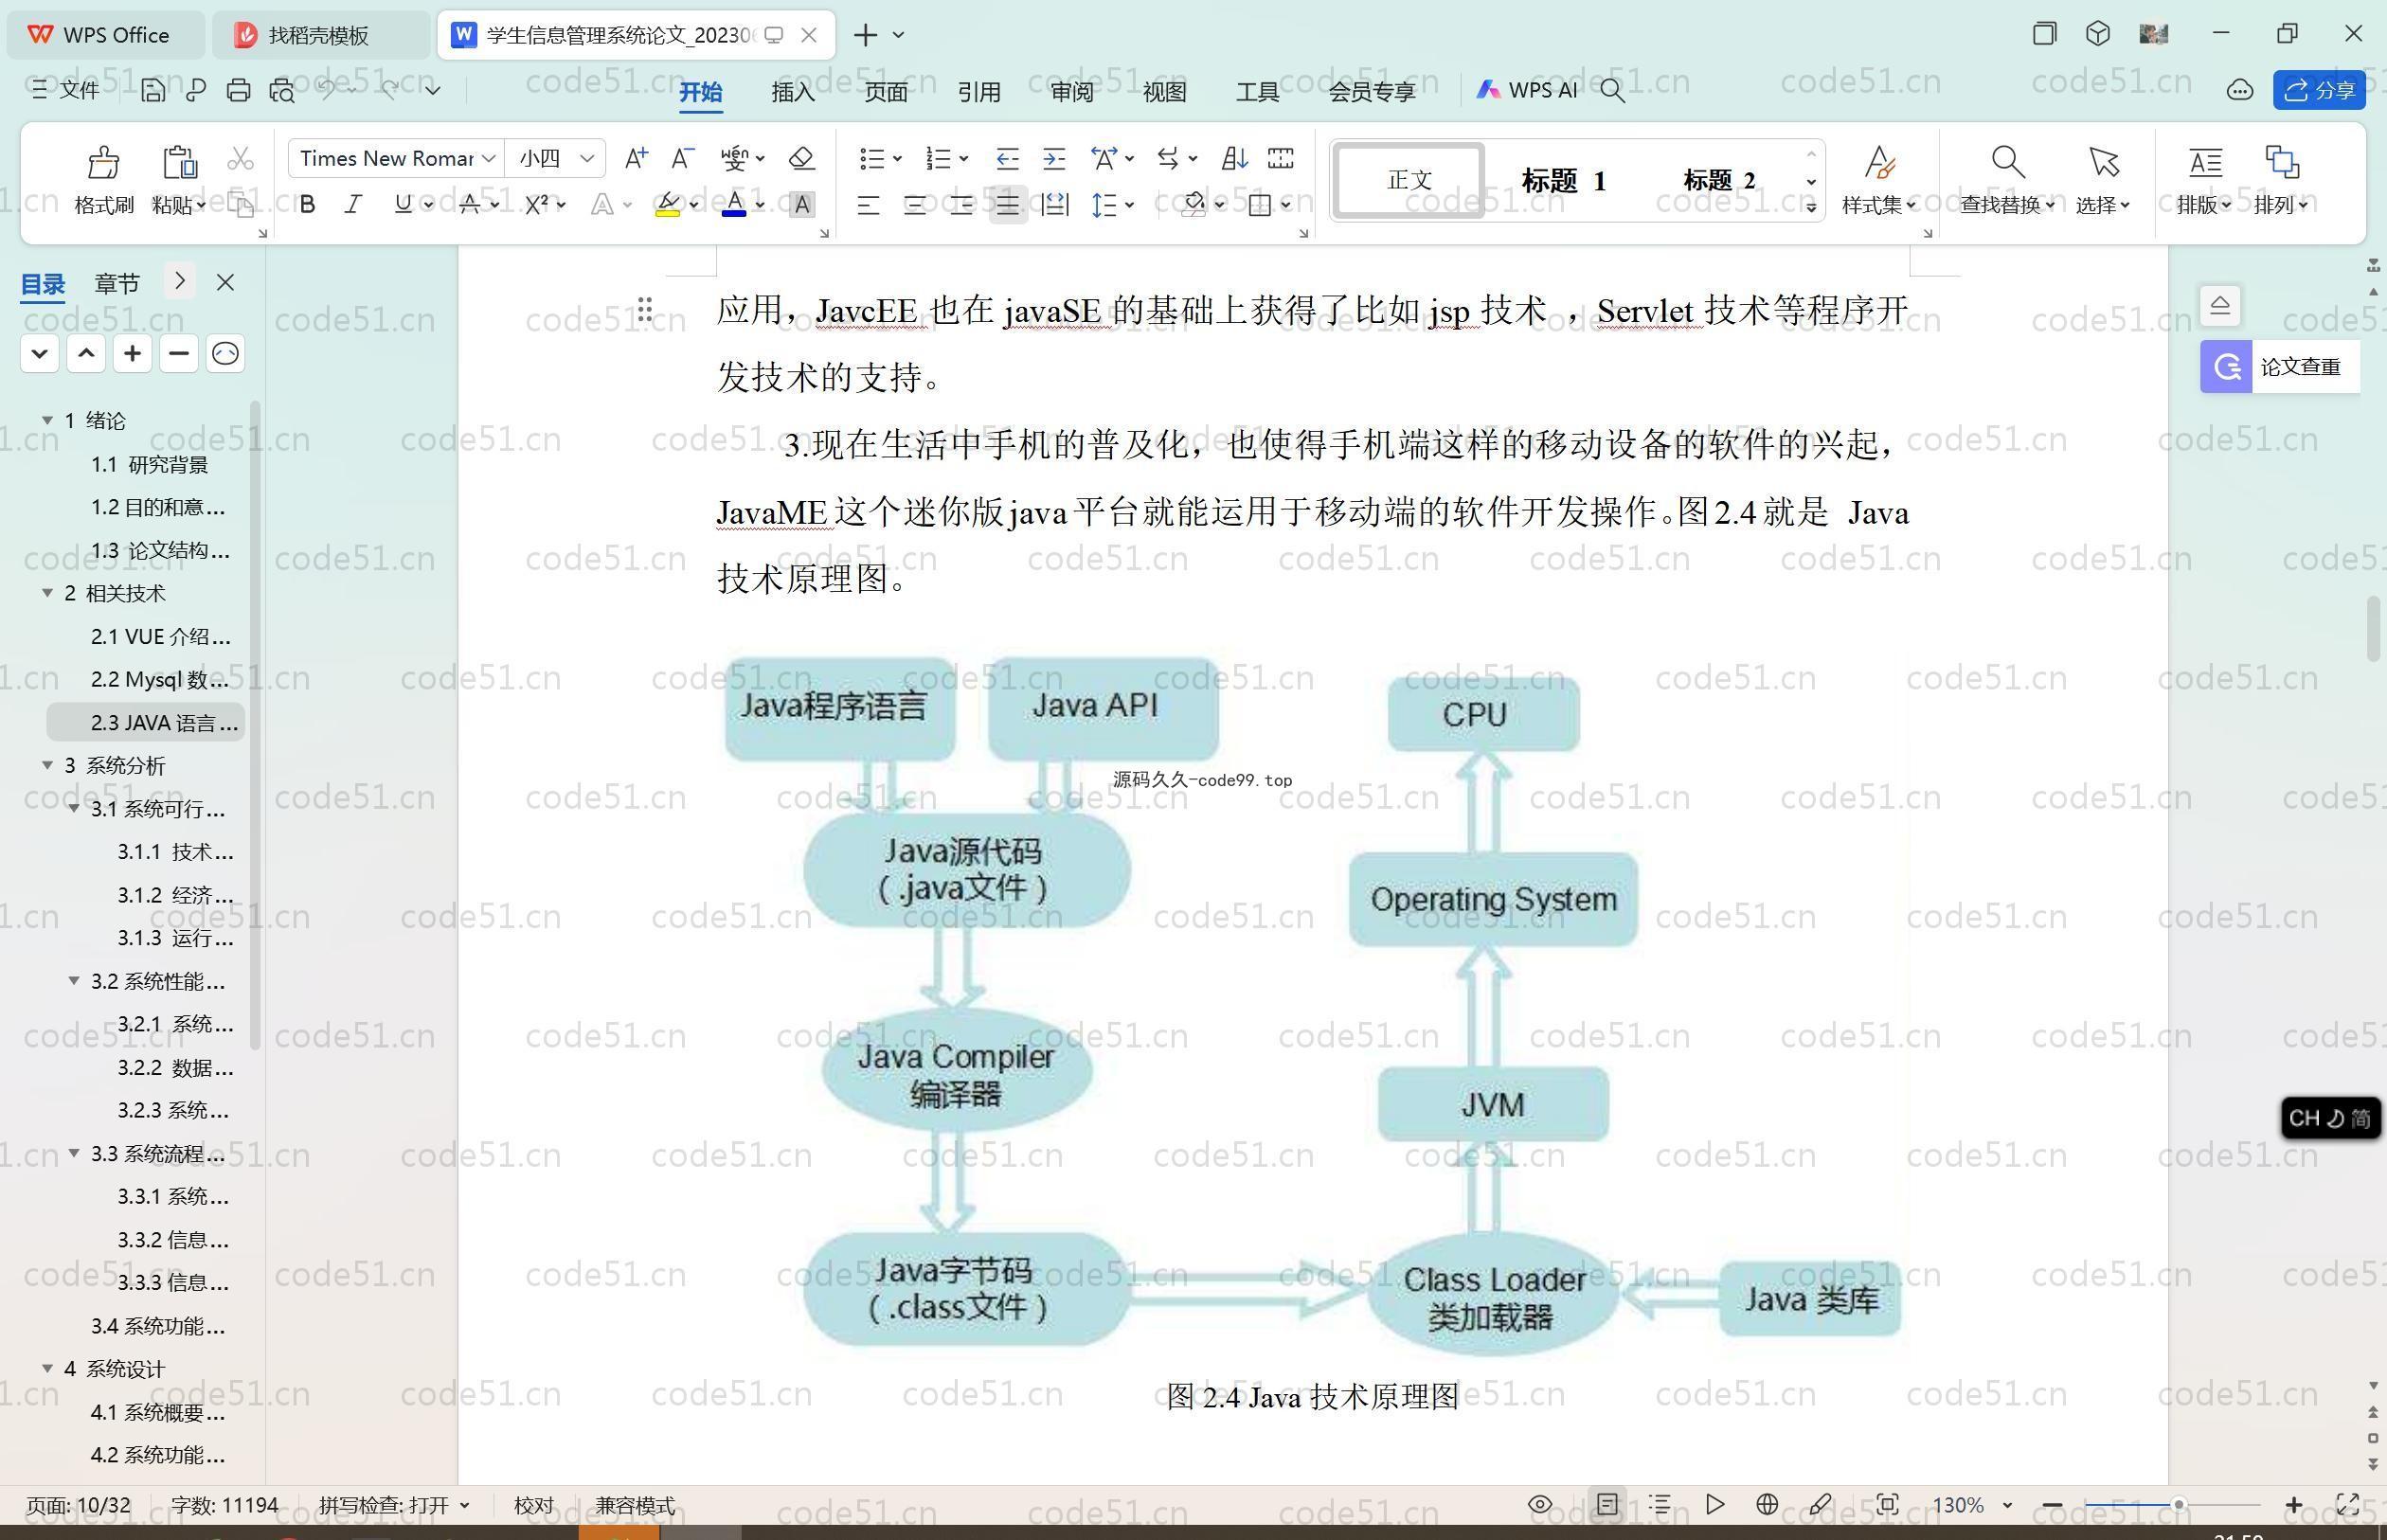The width and height of the screenshot is (2387, 1540).
Task: Click the full screen icon in status bar
Action: [2348, 1504]
